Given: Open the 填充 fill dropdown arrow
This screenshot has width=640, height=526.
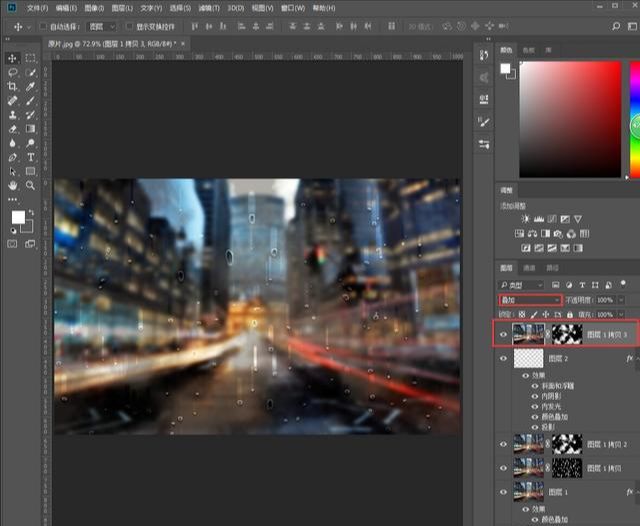Looking at the screenshot, I should tap(621, 315).
